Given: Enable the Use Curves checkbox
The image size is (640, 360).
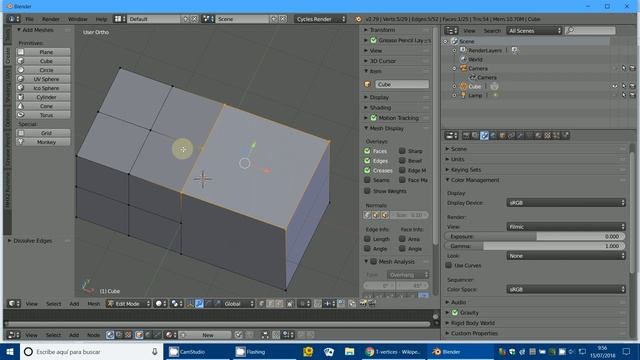Looking at the screenshot, I should [449, 265].
